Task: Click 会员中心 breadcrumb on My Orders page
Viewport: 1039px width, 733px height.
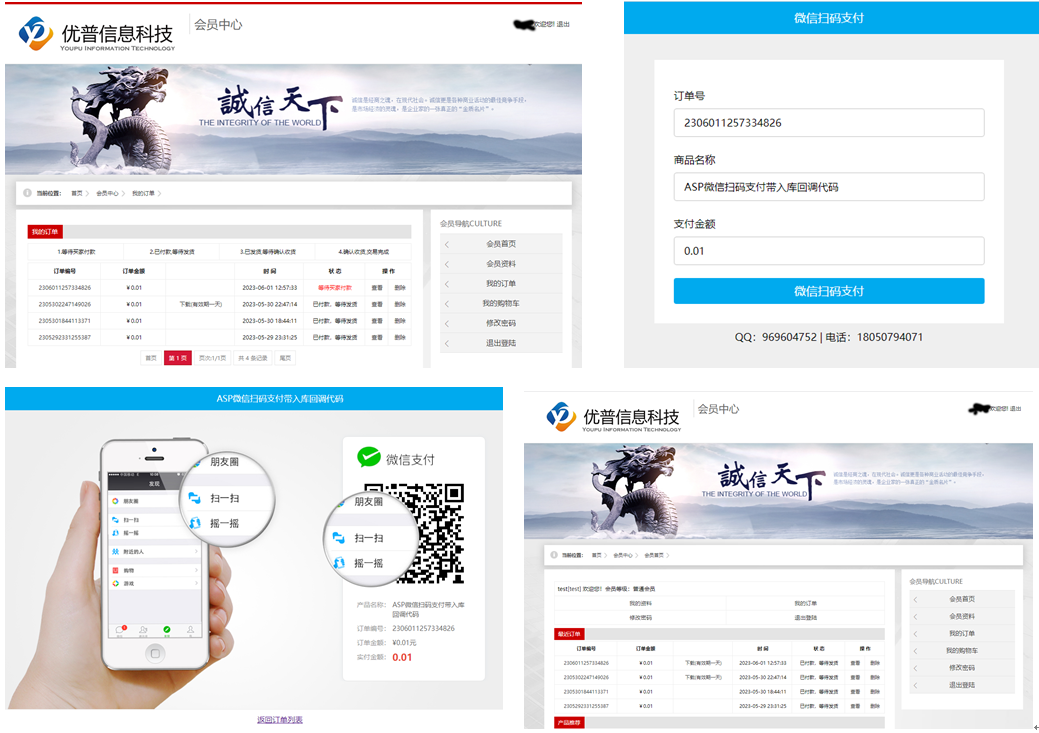Action: click(x=107, y=194)
